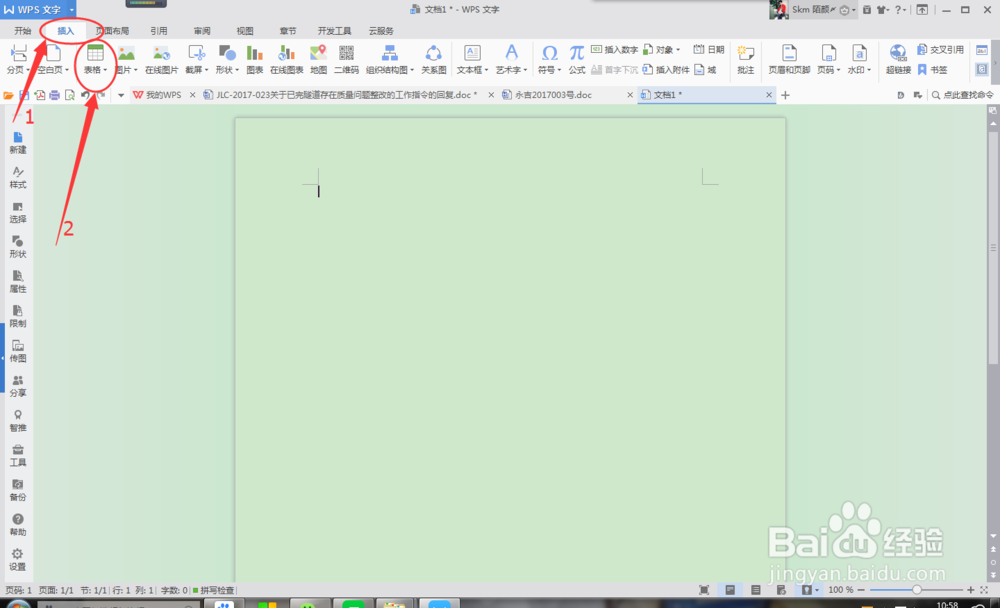Add a comment with 批注
Image resolution: width=1000 pixels, height=608 pixels.
coord(746,59)
